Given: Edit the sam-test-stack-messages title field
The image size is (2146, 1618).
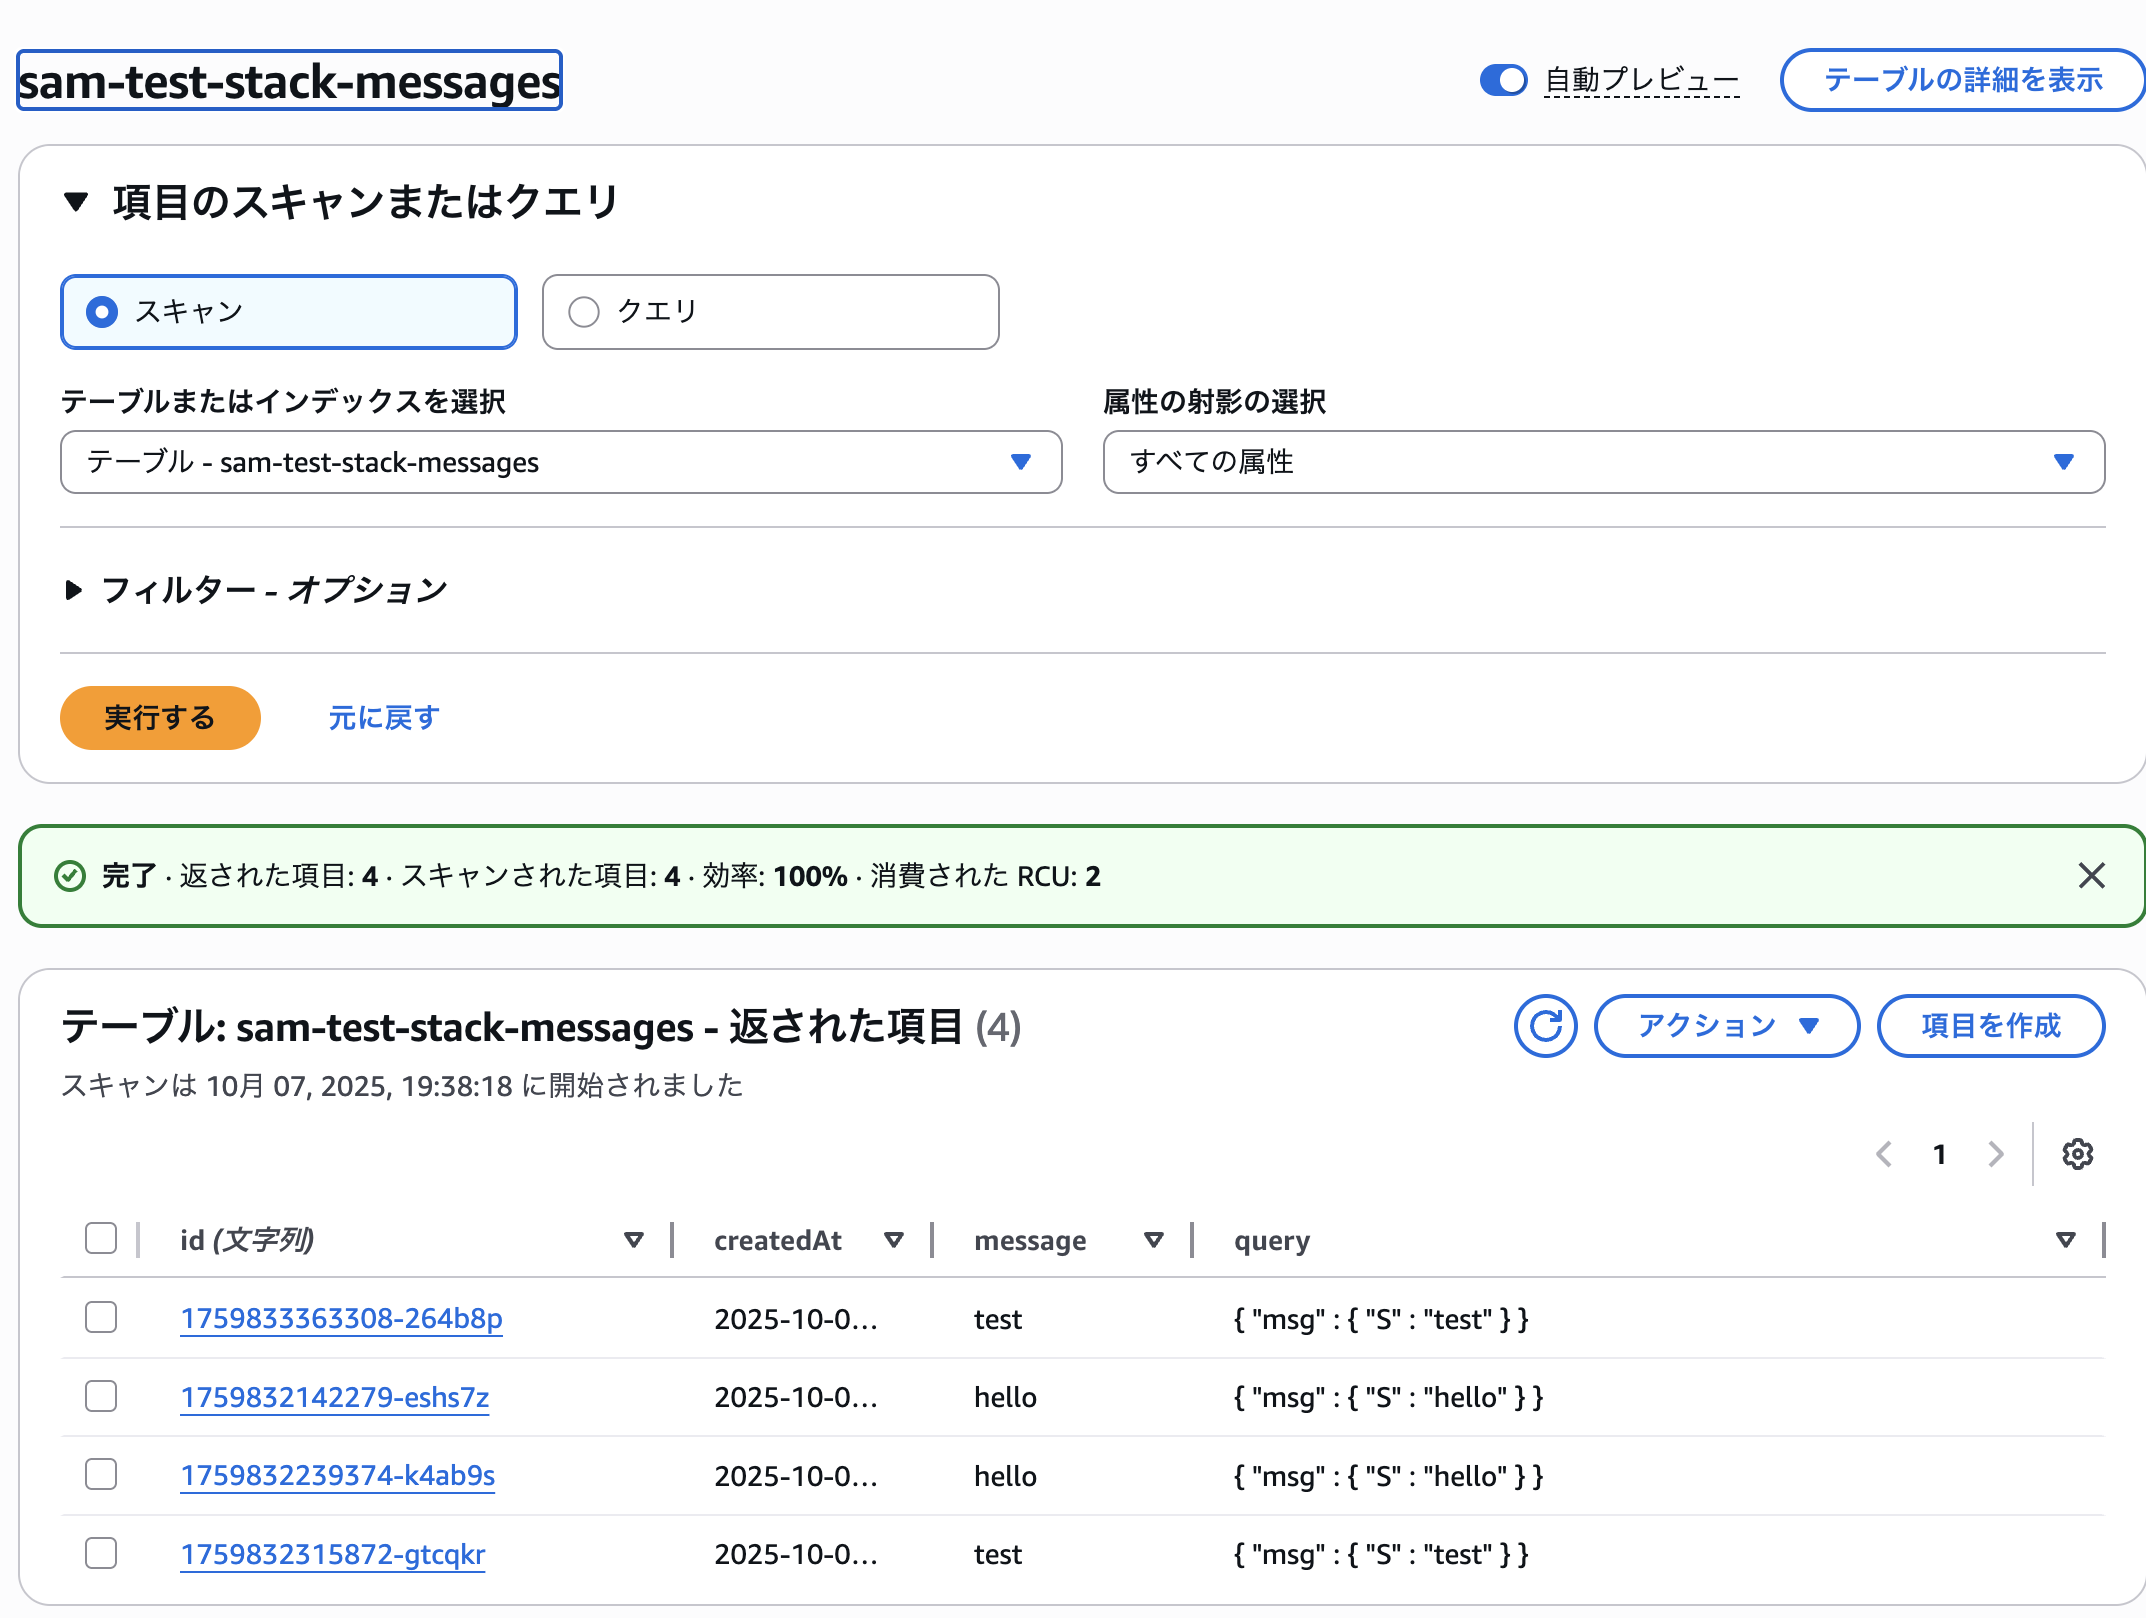Looking at the screenshot, I should [288, 81].
